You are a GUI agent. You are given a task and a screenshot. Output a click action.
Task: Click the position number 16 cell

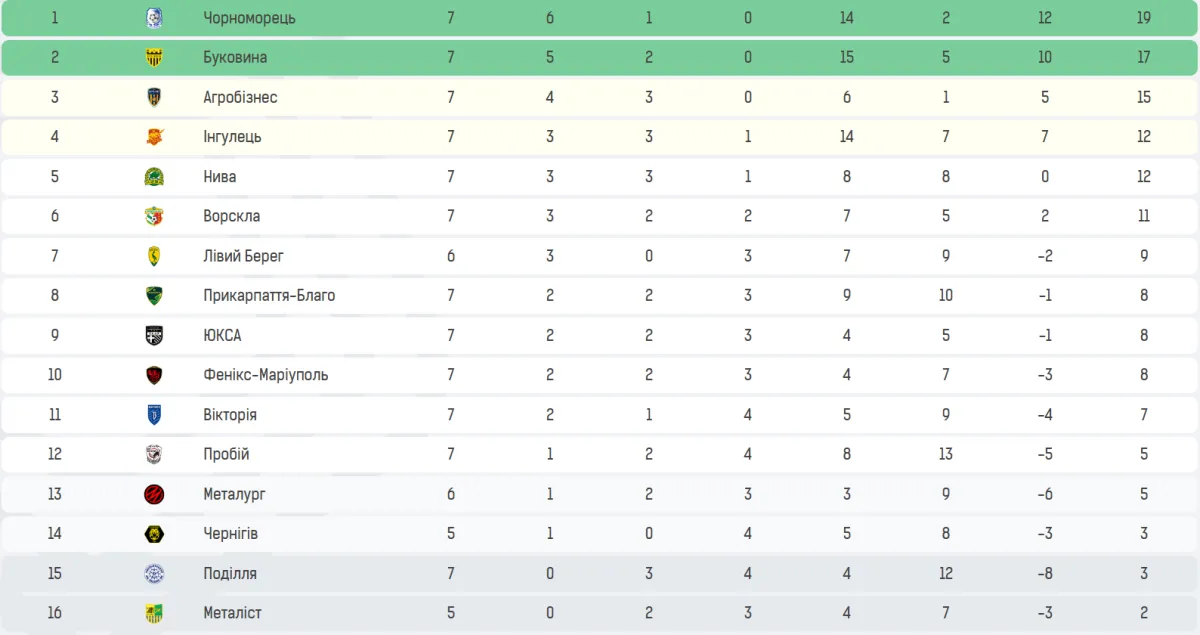pyautogui.click(x=55, y=613)
